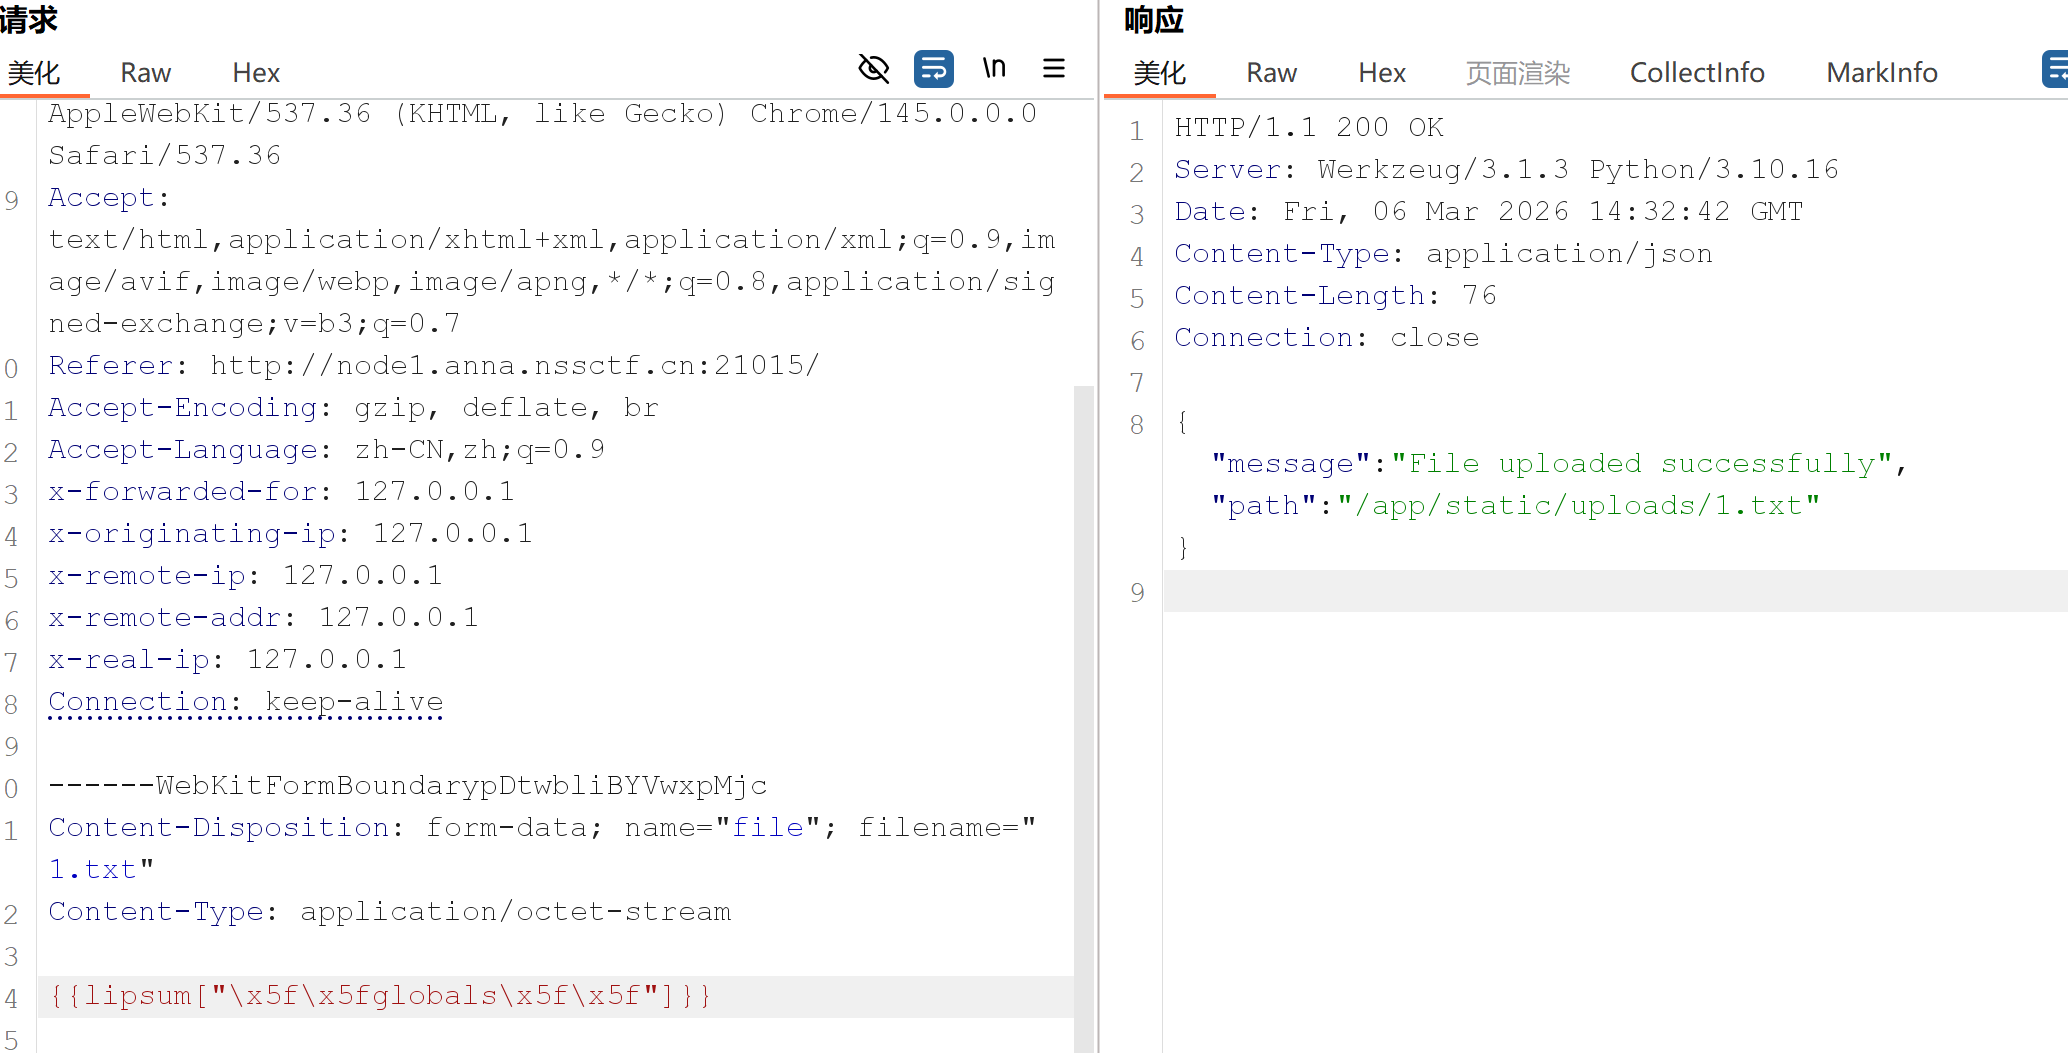Open the response Raw tab
This screenshot has width=2068, height=1053.
(x=1271, y=73)
